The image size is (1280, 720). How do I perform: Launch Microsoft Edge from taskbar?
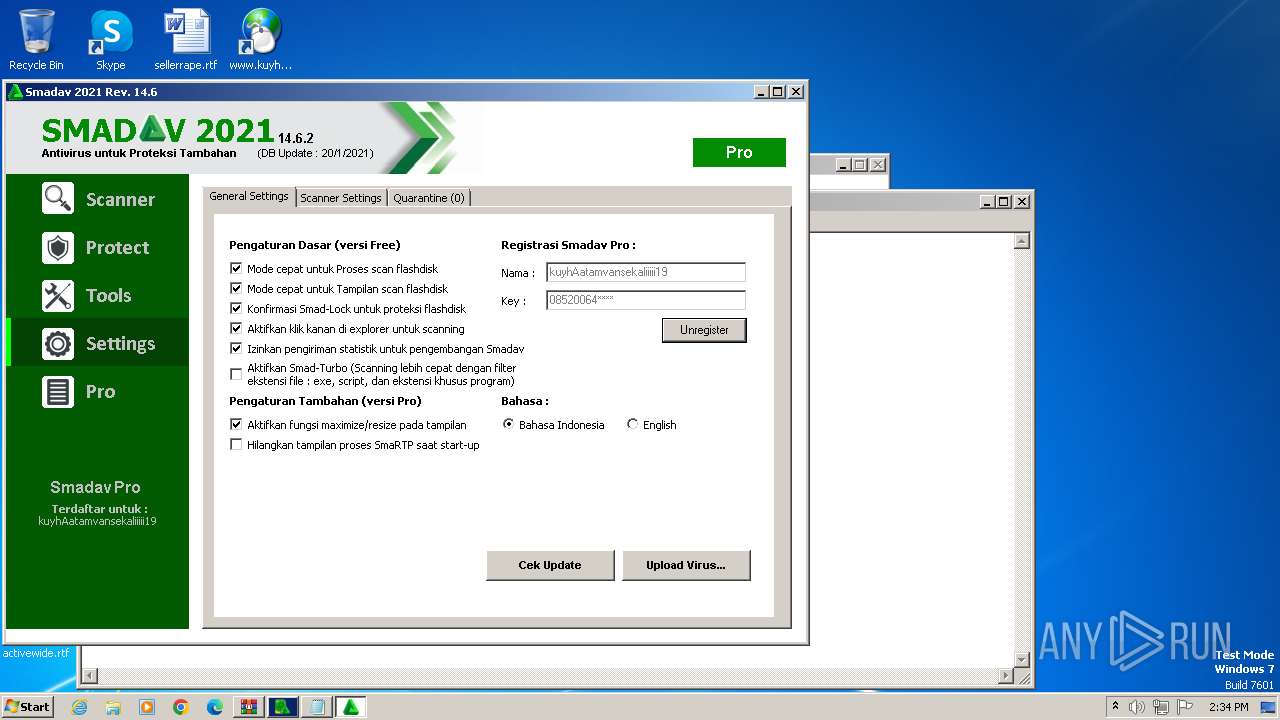215,707
